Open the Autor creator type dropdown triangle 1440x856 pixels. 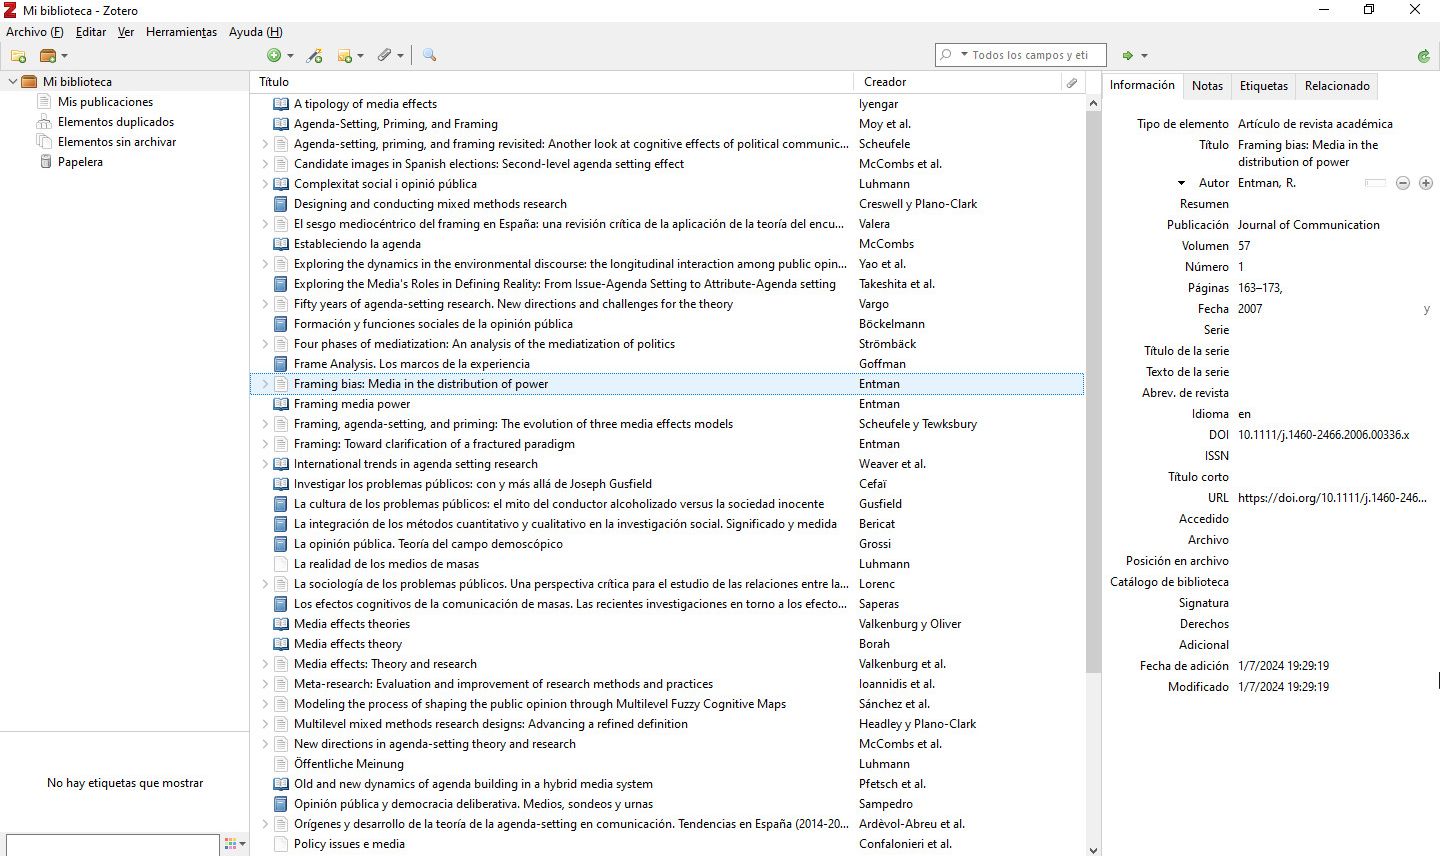1181,183
